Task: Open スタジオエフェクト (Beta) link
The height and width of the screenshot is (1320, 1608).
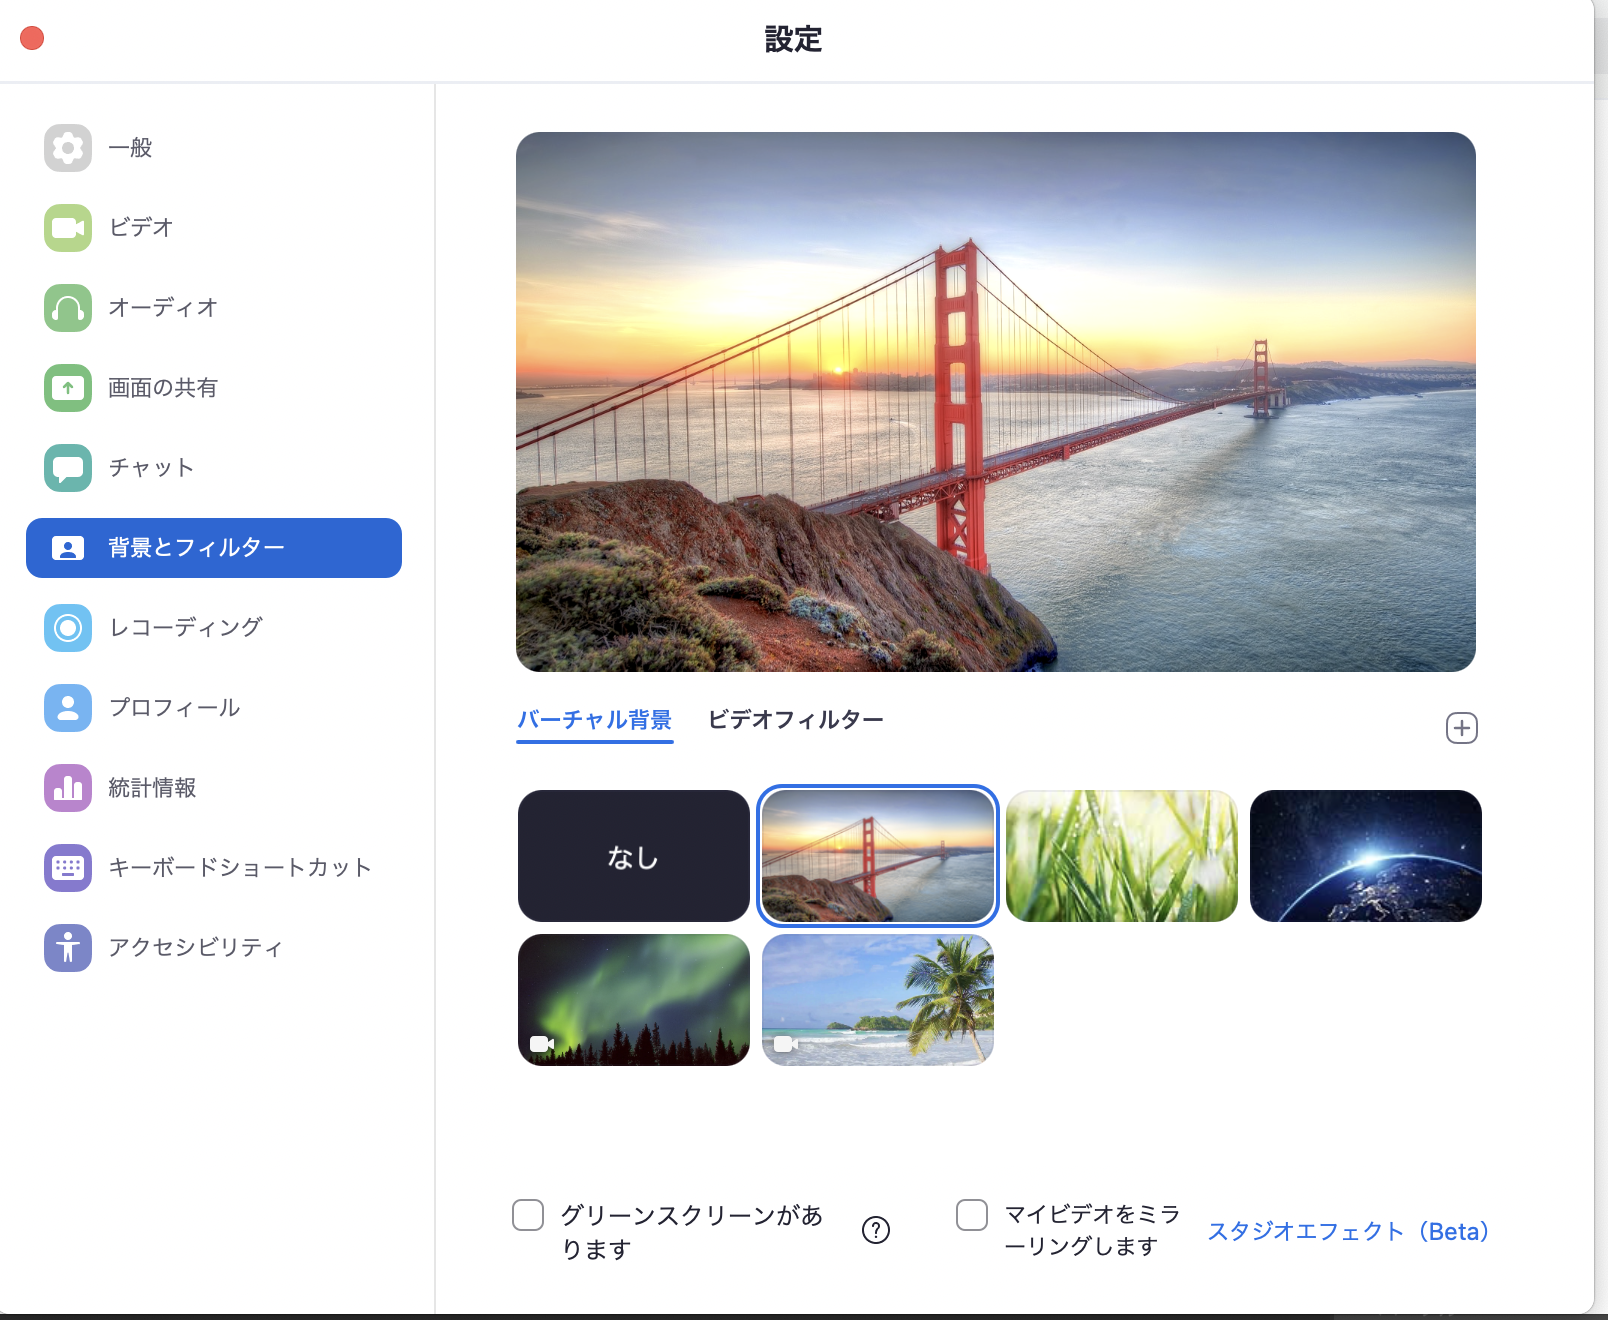Action: click(x=1348, y=1231)
